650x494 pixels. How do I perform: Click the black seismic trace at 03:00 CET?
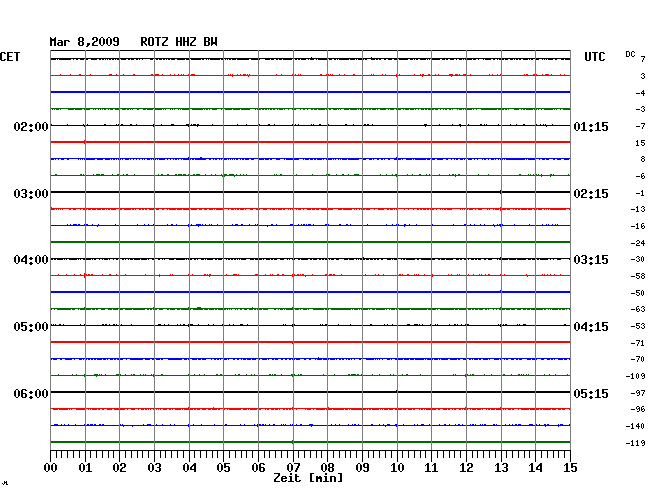[x=310, y=192]
